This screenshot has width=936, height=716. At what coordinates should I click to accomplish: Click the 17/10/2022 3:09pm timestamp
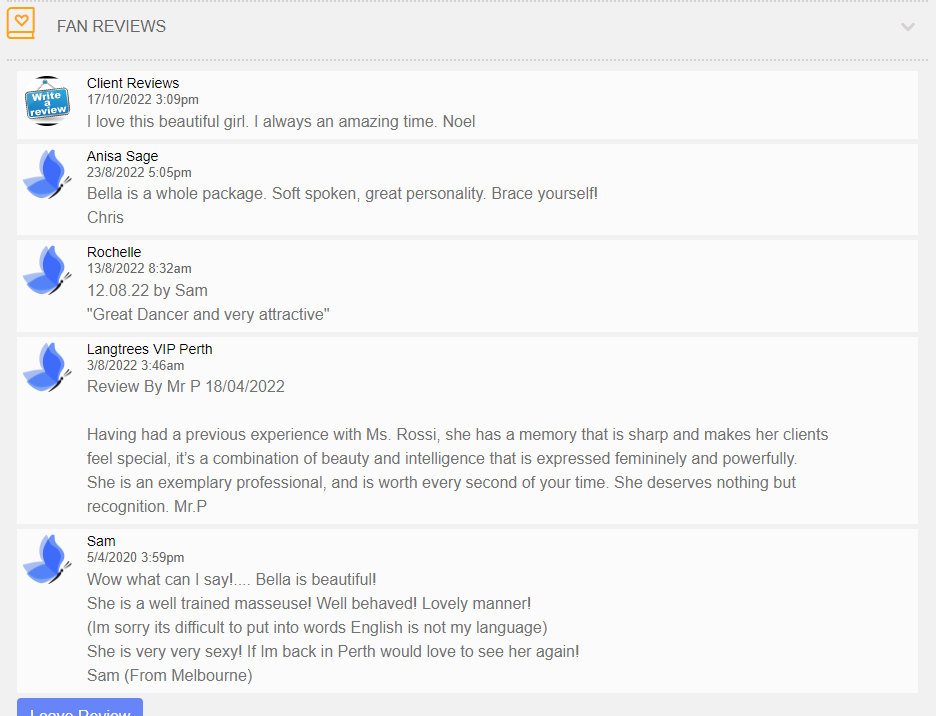143,100
